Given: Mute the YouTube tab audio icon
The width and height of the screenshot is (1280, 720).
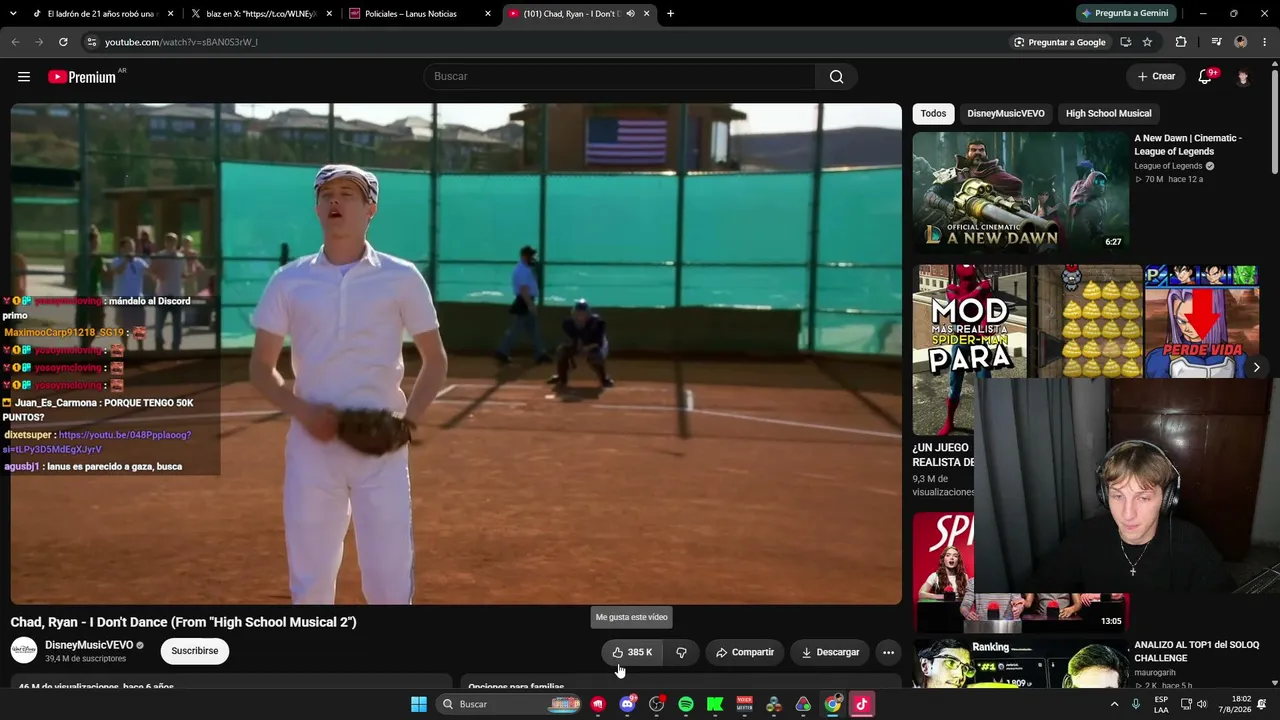Looking at the screenshot, I should 630,14.
